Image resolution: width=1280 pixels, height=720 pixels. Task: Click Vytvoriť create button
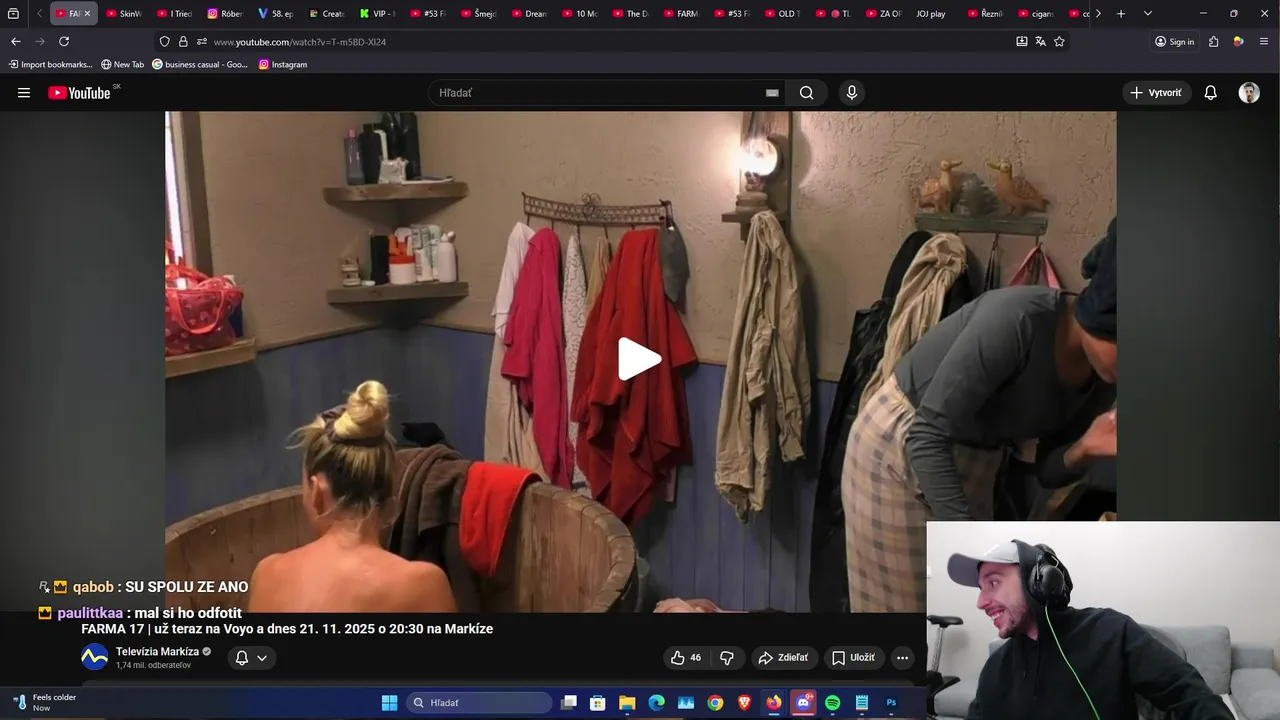point(1156,93)
